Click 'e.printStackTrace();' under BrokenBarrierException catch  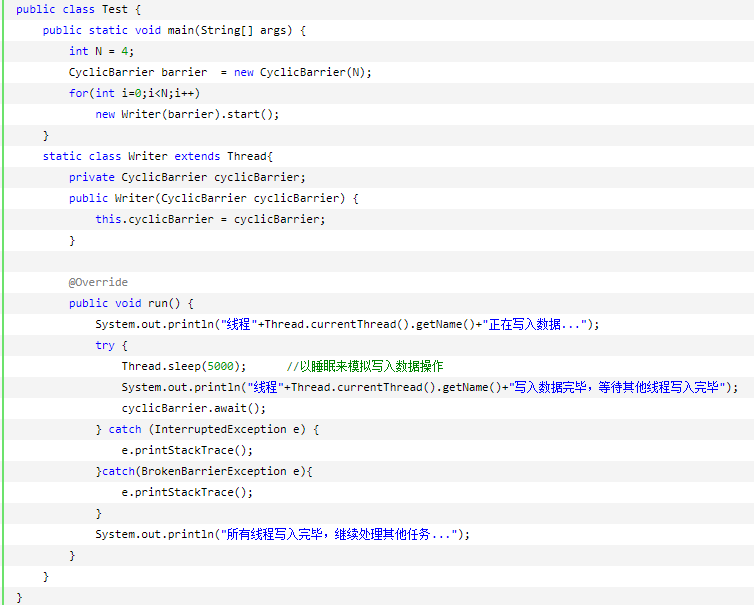(x=187, y=492)
